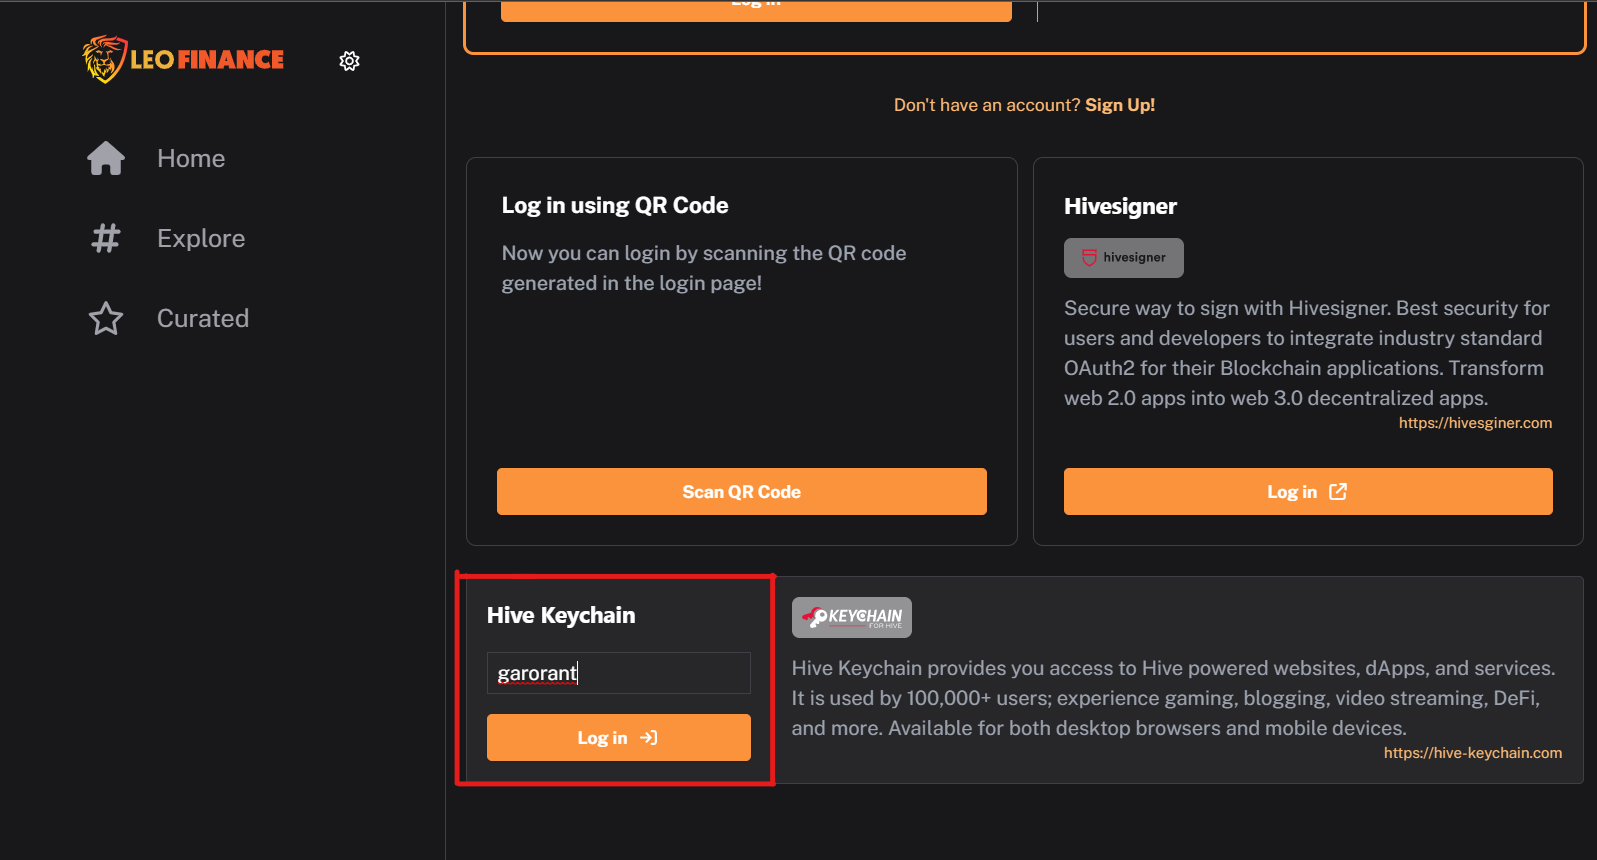
Task: Click the Scan QR Code button
Action: tap(742, 491)
